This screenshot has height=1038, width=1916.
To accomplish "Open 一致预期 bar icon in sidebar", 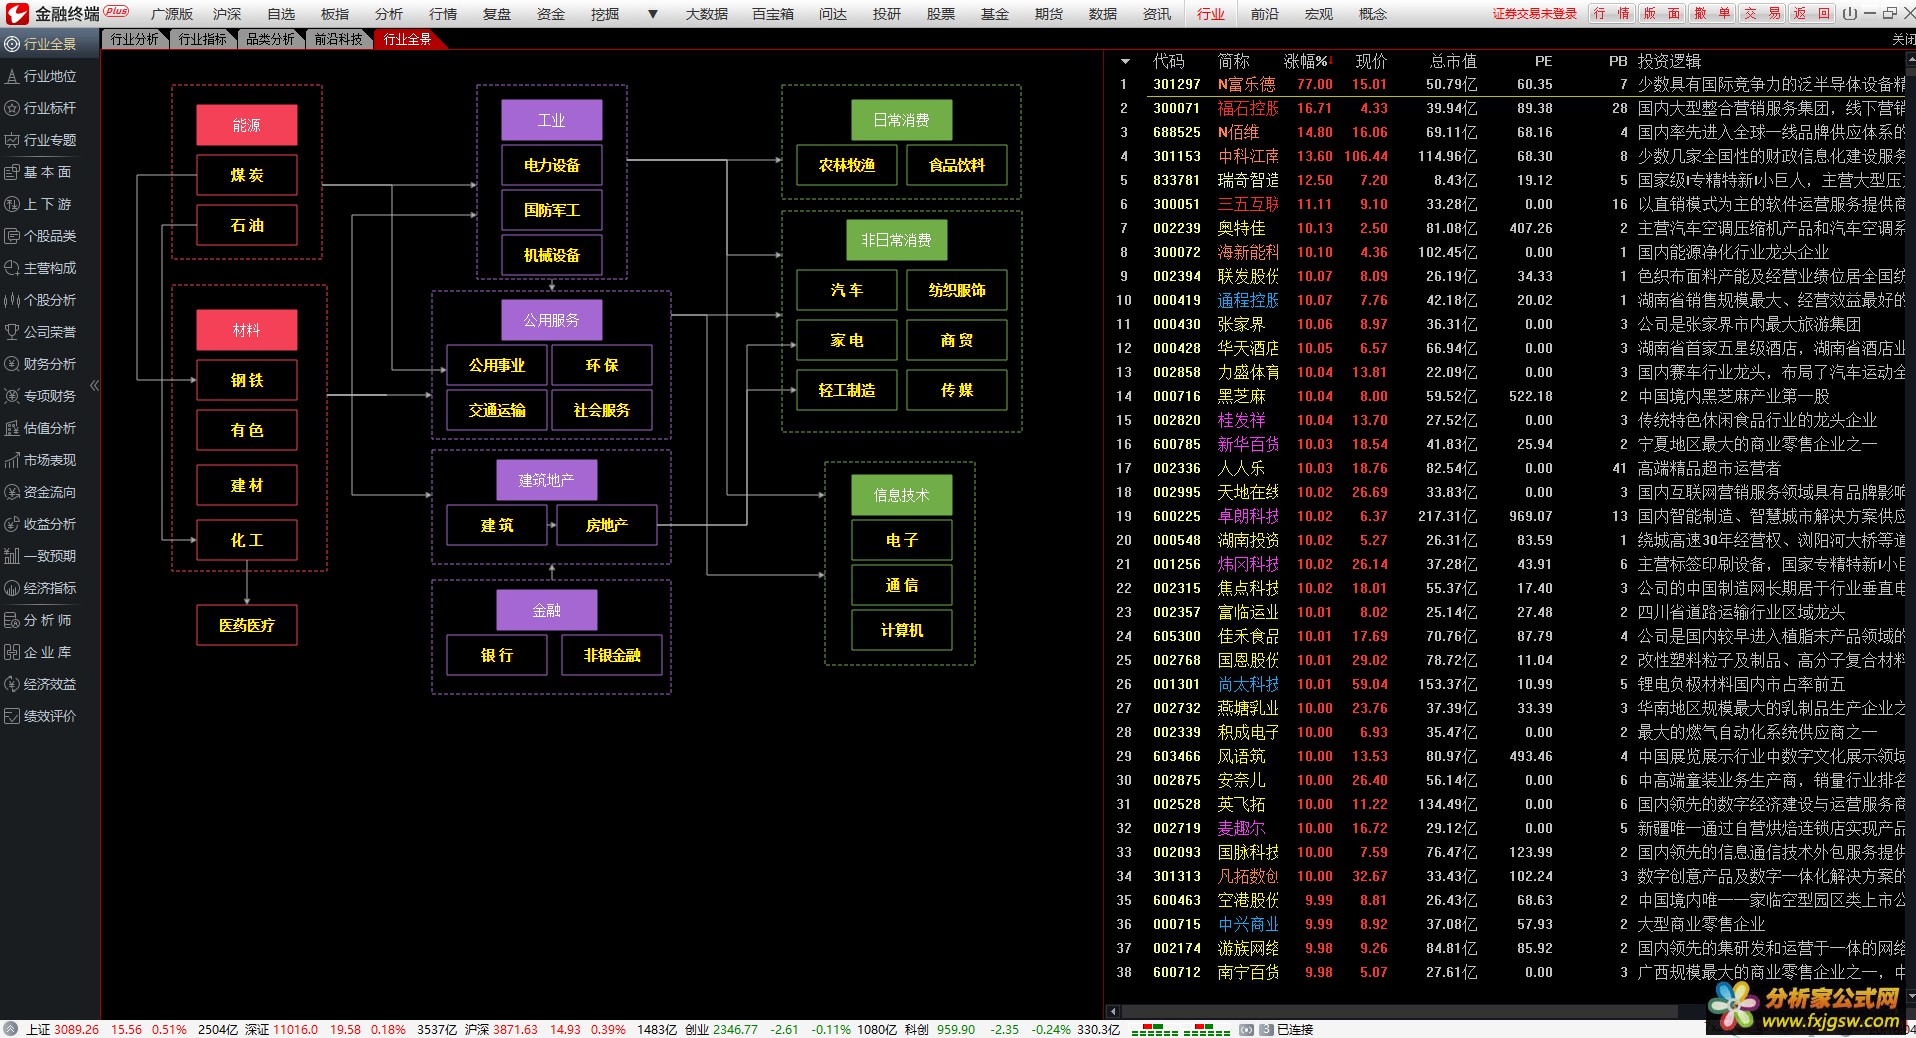I will tap(12, 556).
